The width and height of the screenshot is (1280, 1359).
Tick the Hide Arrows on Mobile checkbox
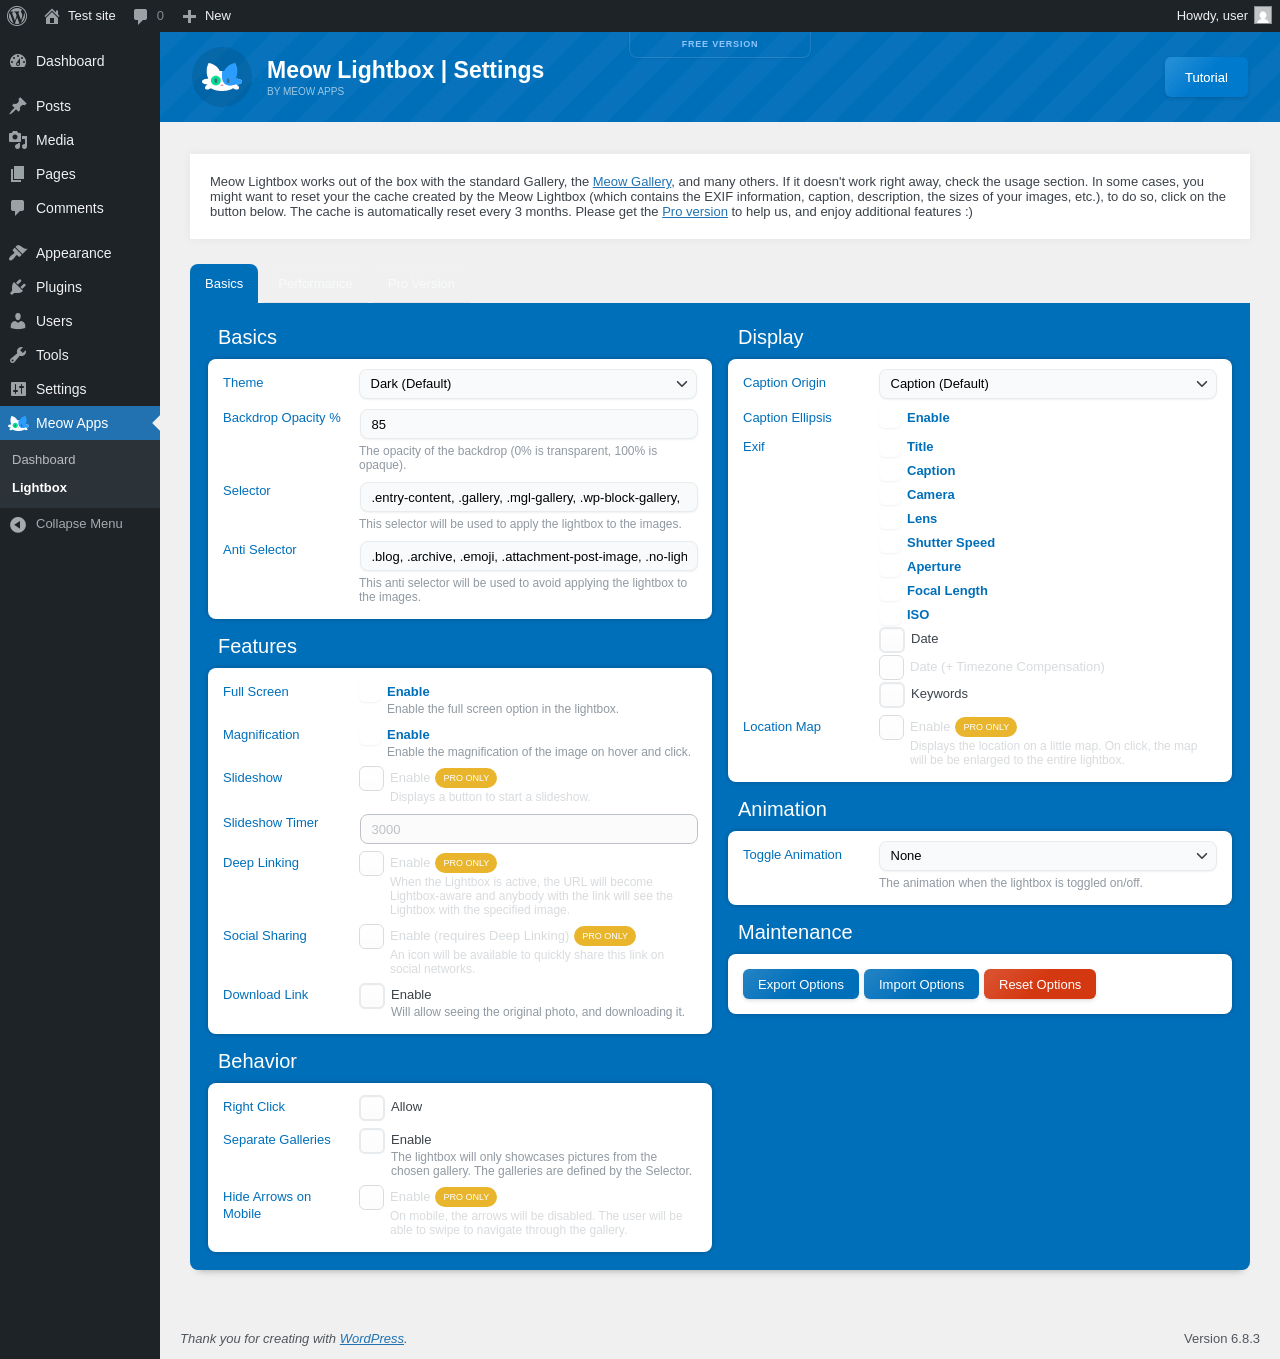tap(371, 1197)
